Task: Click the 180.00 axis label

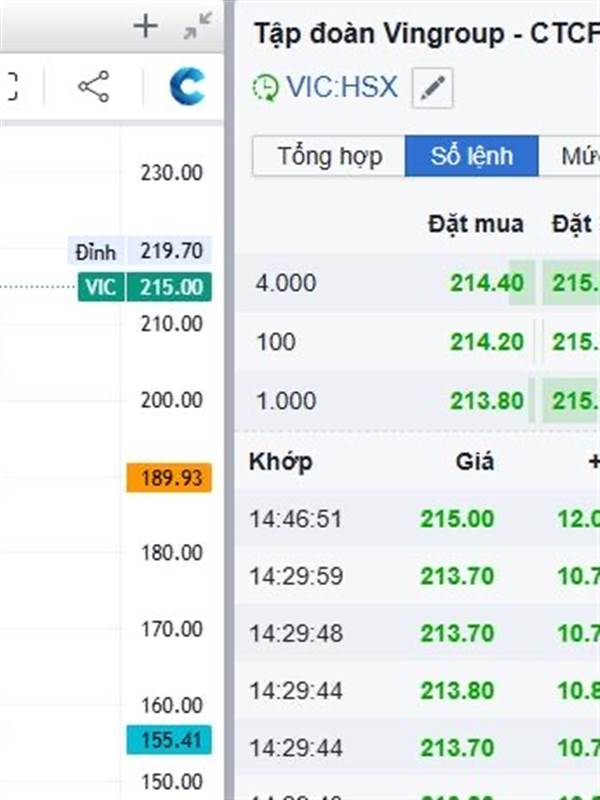Action: (171, 553)
